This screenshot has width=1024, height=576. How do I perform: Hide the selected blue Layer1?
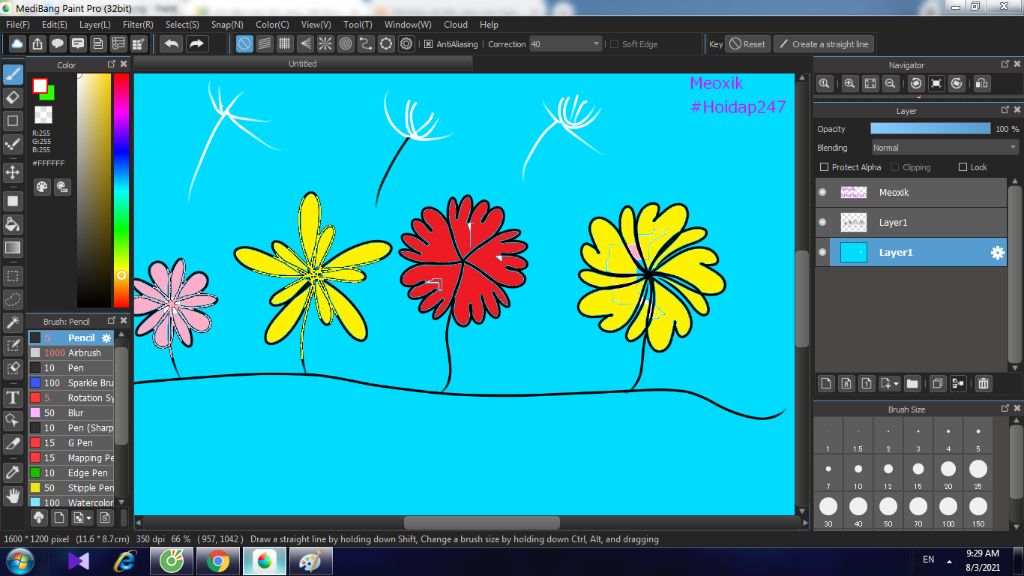[823, 253]
